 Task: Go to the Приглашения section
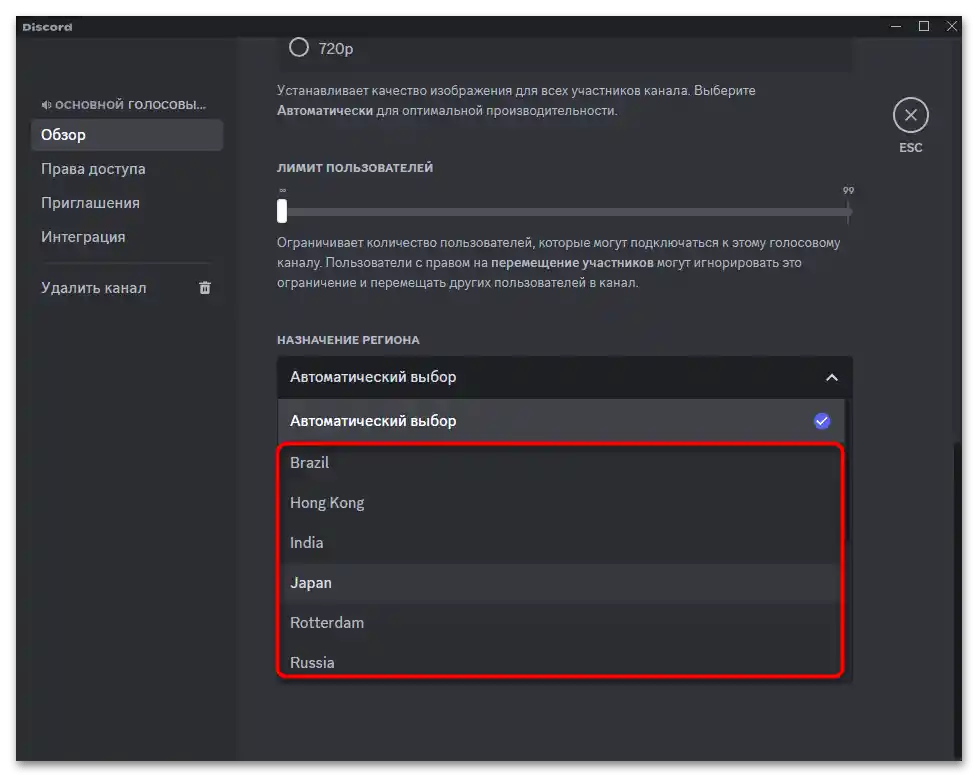pos(90,203)
